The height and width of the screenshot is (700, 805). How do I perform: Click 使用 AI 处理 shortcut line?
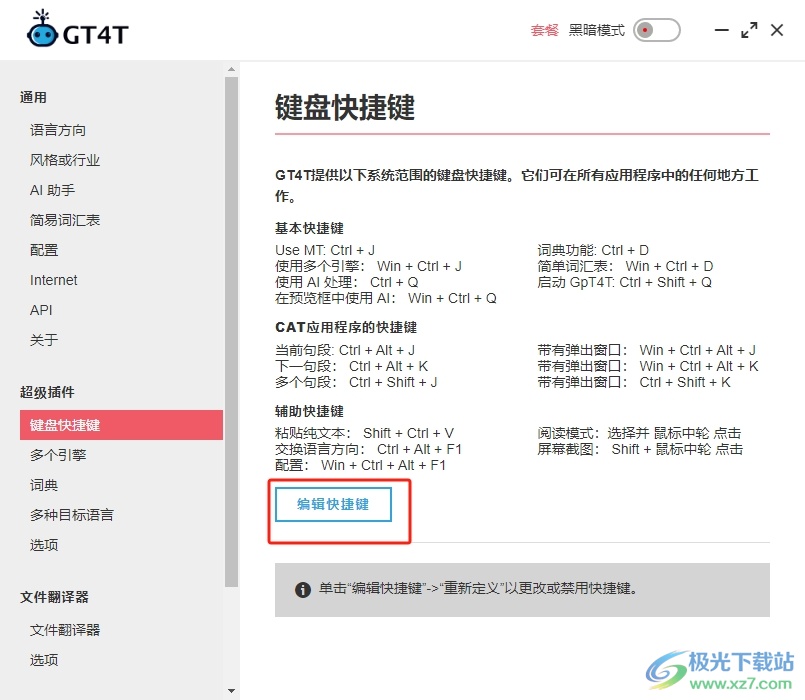pos(347,282)
